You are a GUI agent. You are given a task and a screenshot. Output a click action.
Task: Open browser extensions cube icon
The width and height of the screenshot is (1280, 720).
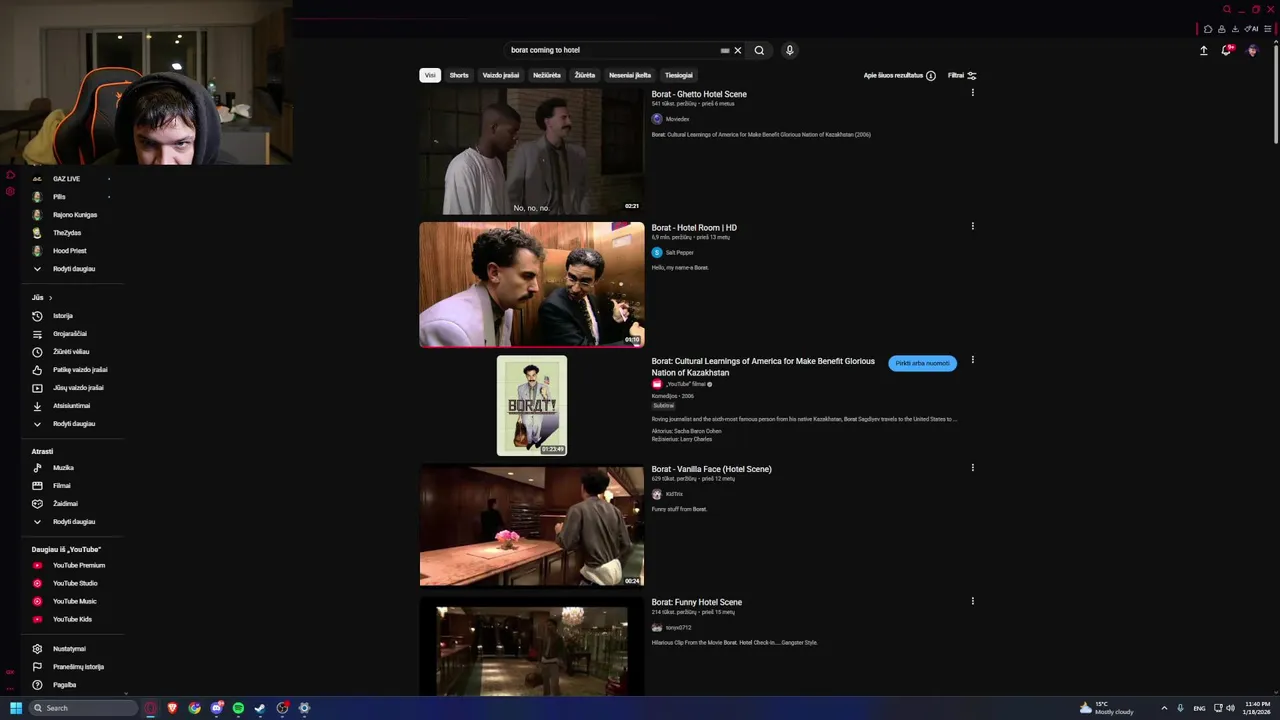pos(1208,29)
